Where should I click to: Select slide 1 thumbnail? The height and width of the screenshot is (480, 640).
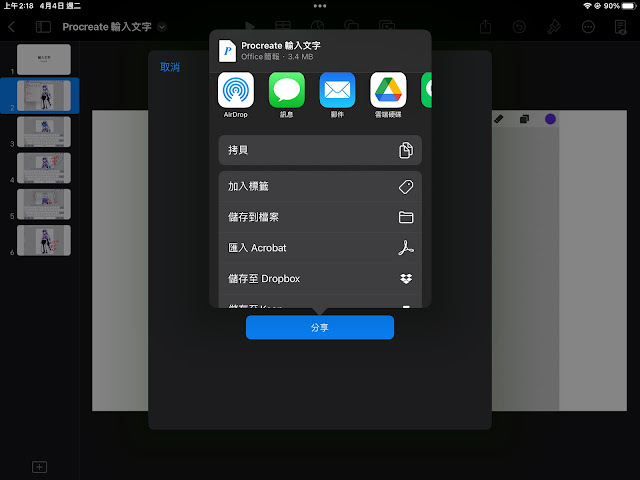44,60
